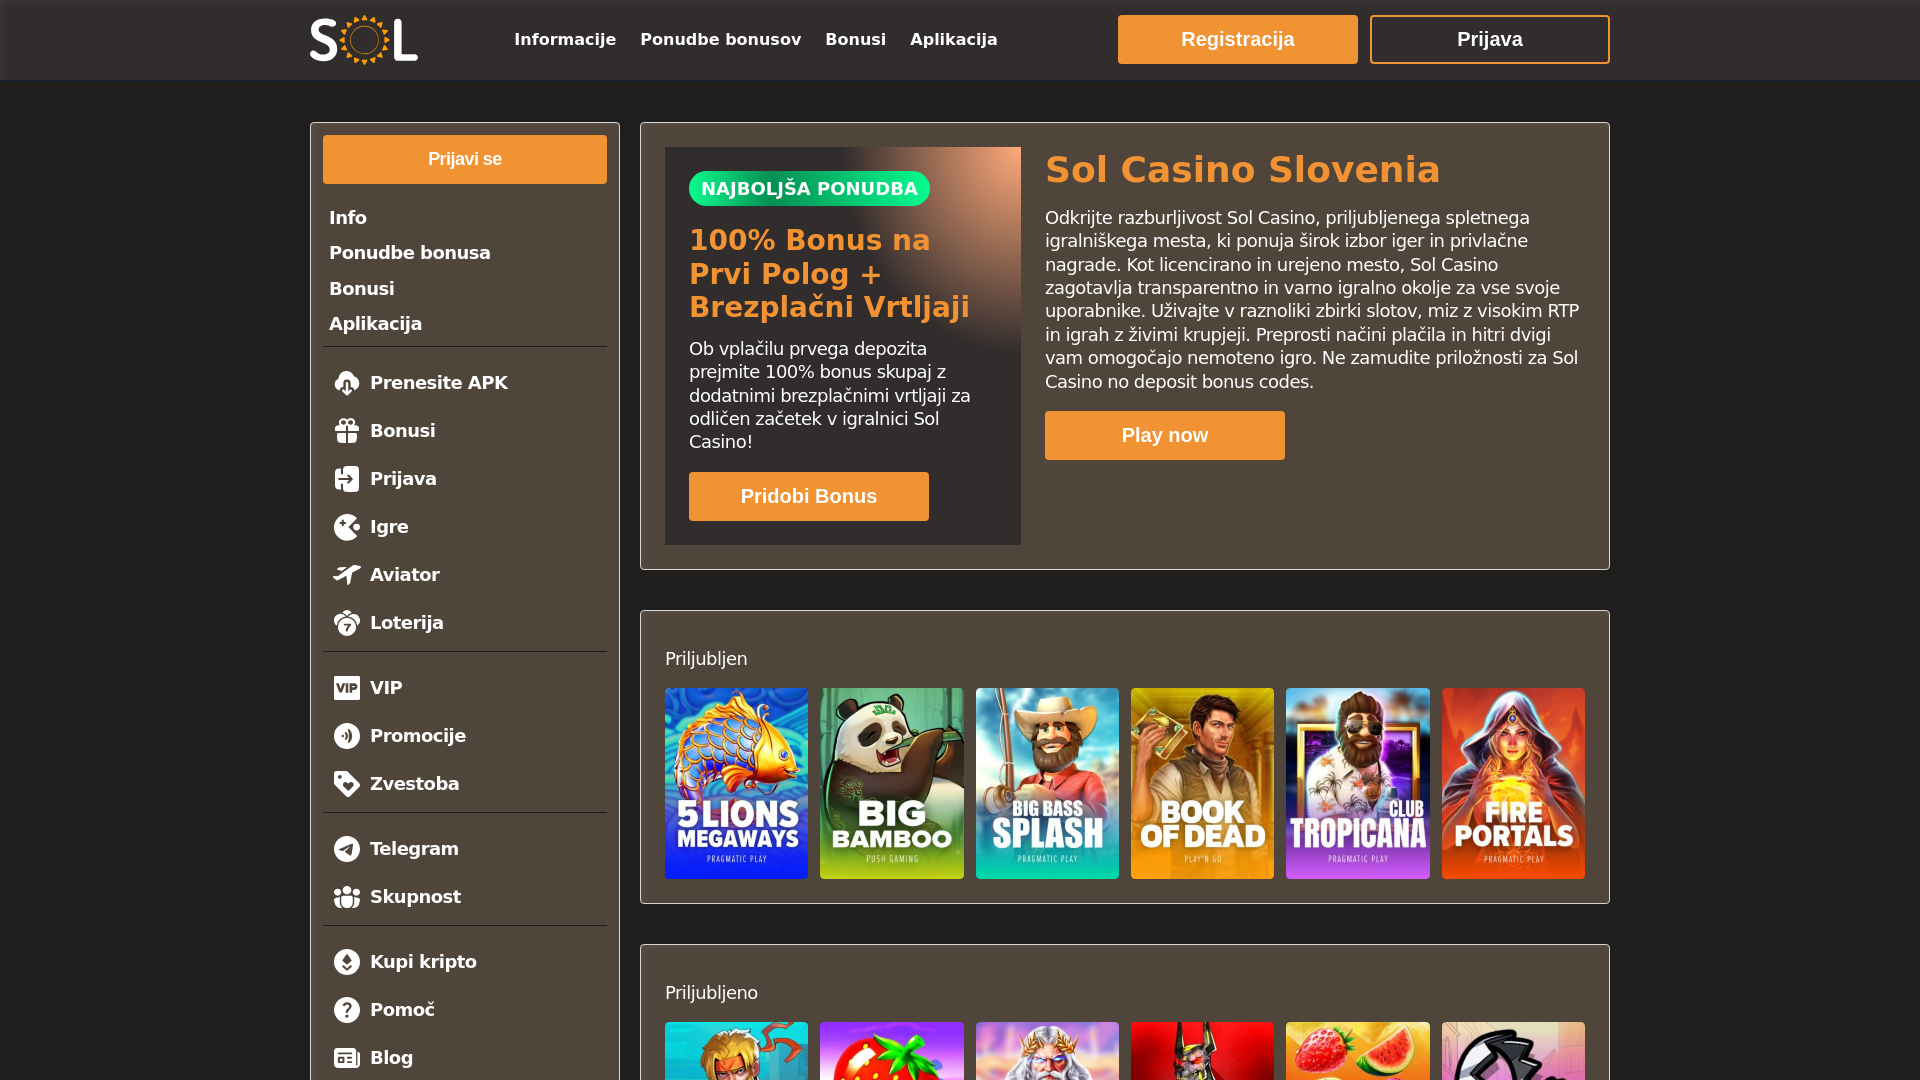Open Info link in sidebar
1920x1080 pixels.
348,218
